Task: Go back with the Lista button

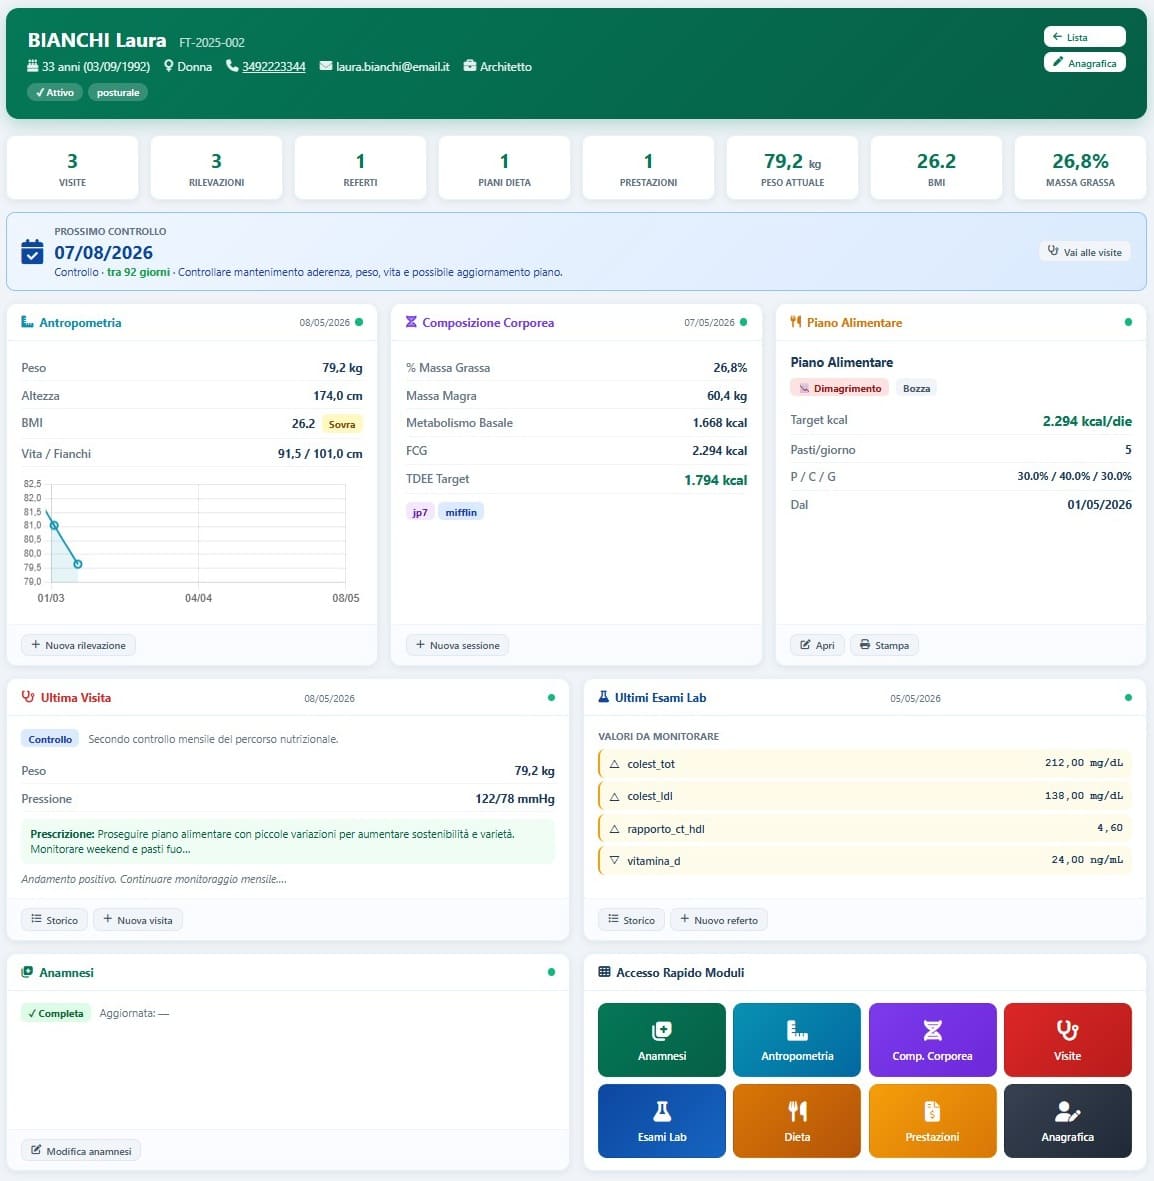Action: click(x=1085, y=37)
